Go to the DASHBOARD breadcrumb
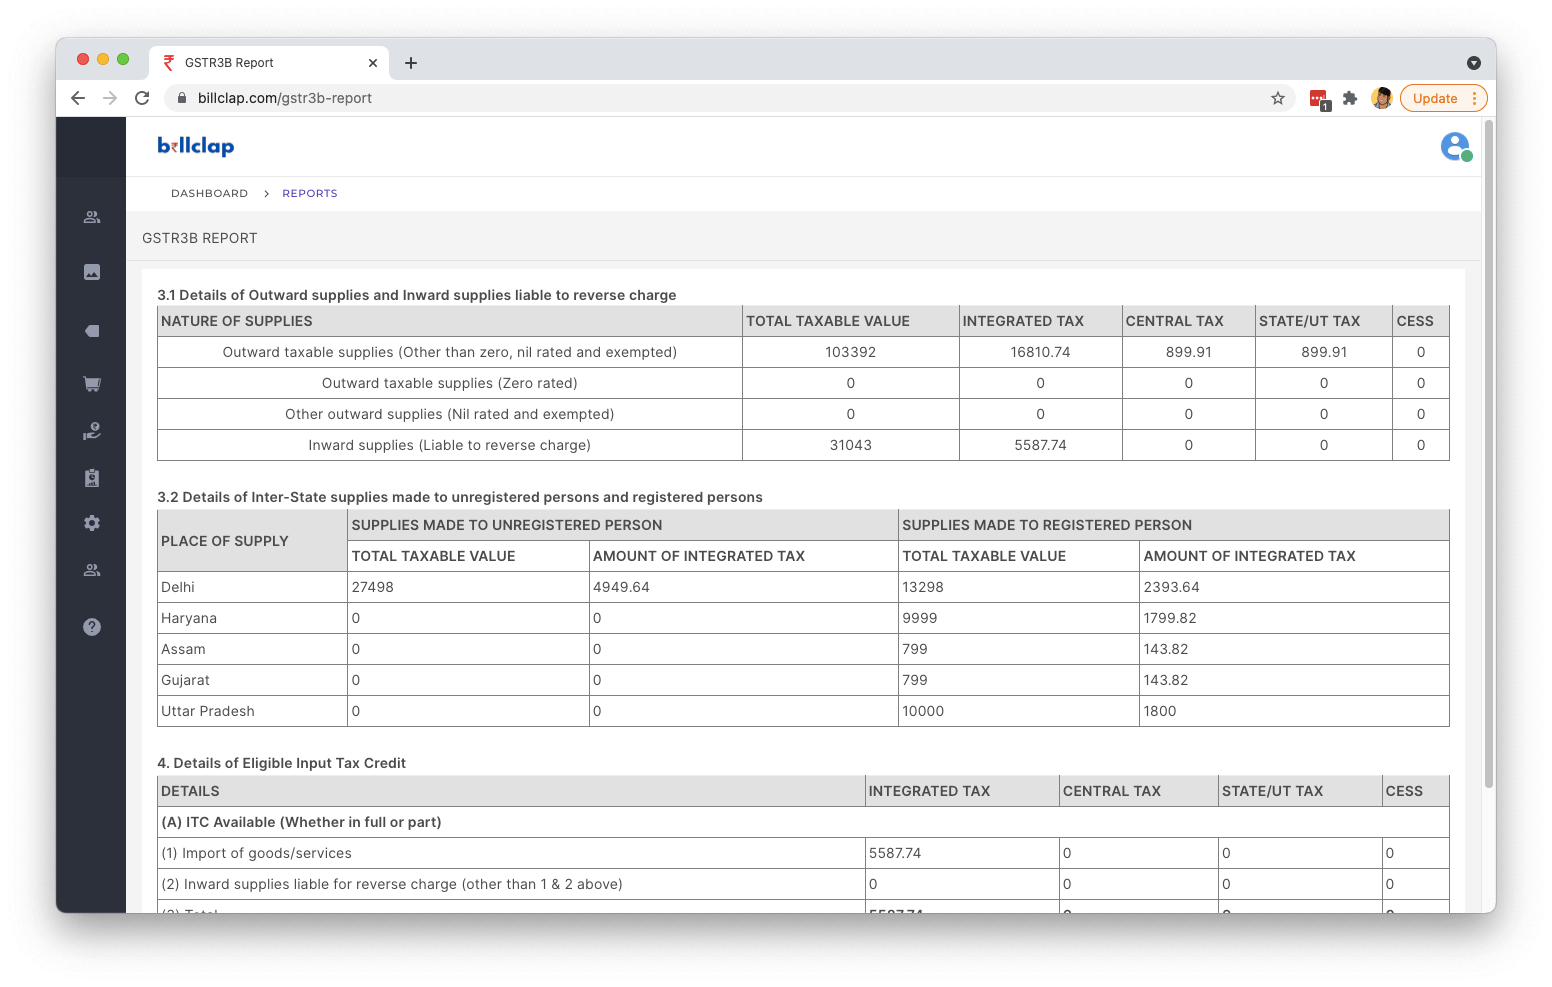Image resolution: width=1552 pixels, height=987 pixels. tap(209, 194)
